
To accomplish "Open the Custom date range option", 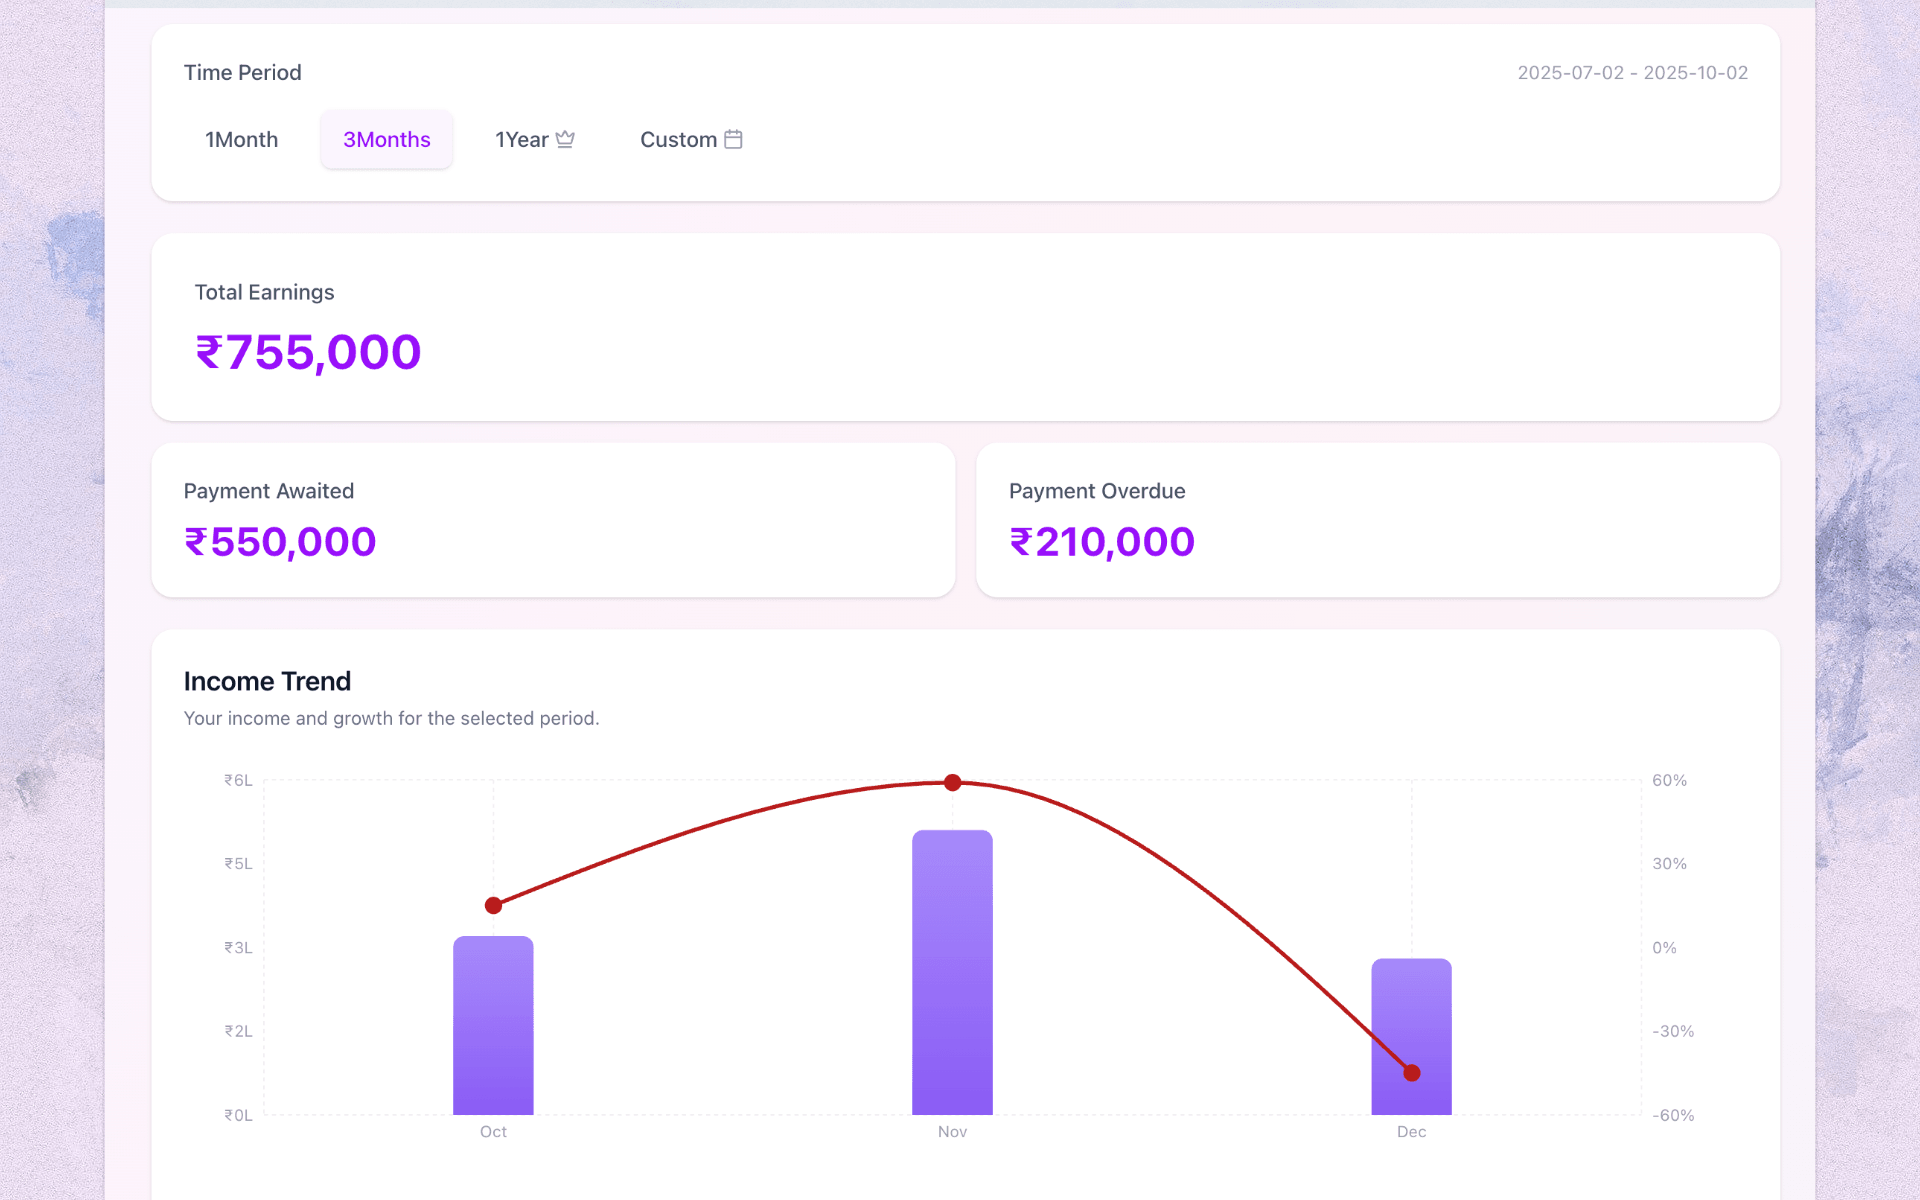I will tap(678, 140).
